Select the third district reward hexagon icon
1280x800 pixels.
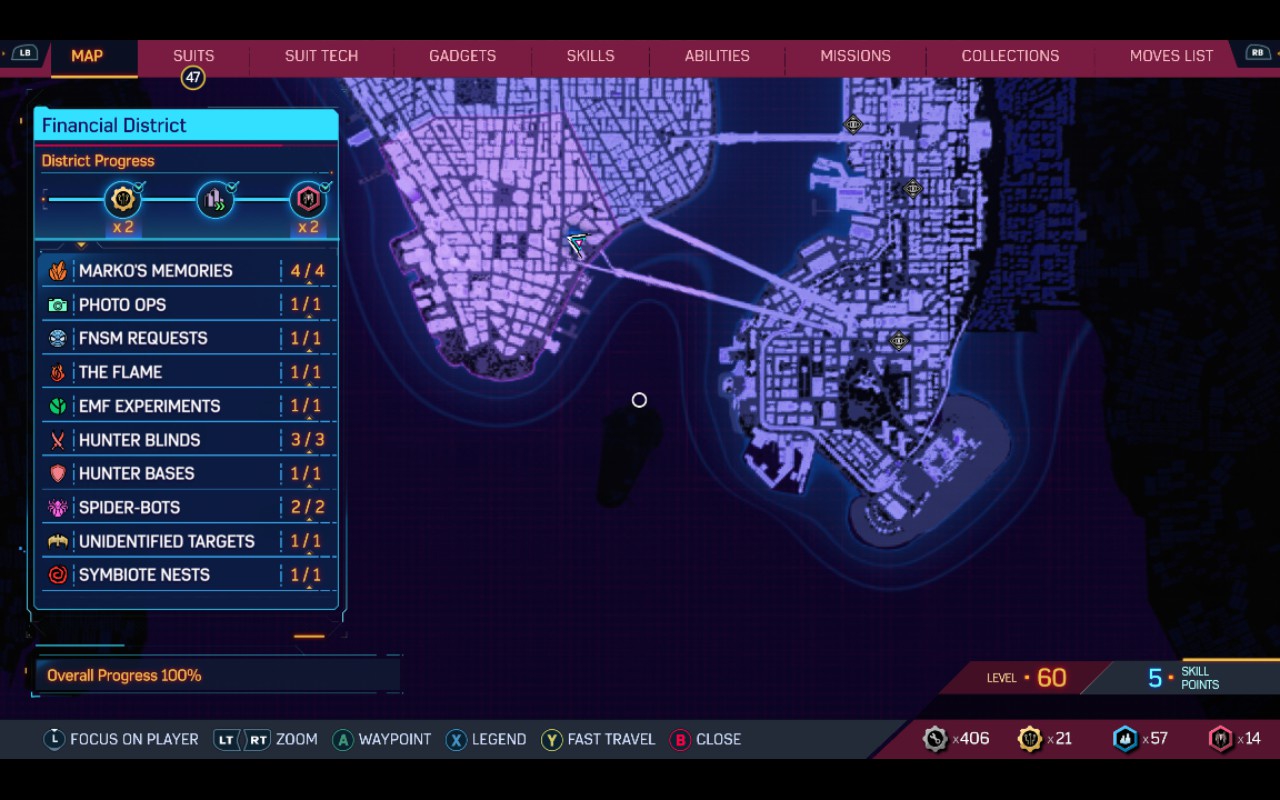pyautogui.click(x=308, y=200)
